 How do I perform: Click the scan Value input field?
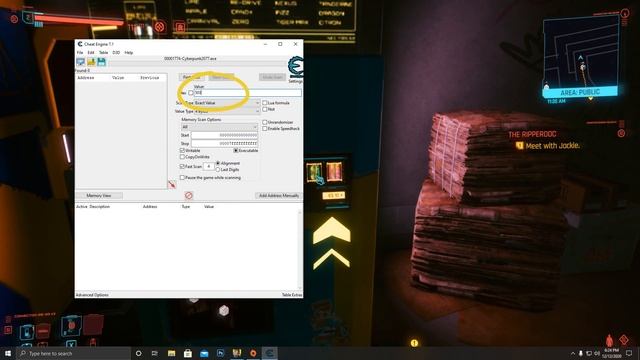[248, 93]
